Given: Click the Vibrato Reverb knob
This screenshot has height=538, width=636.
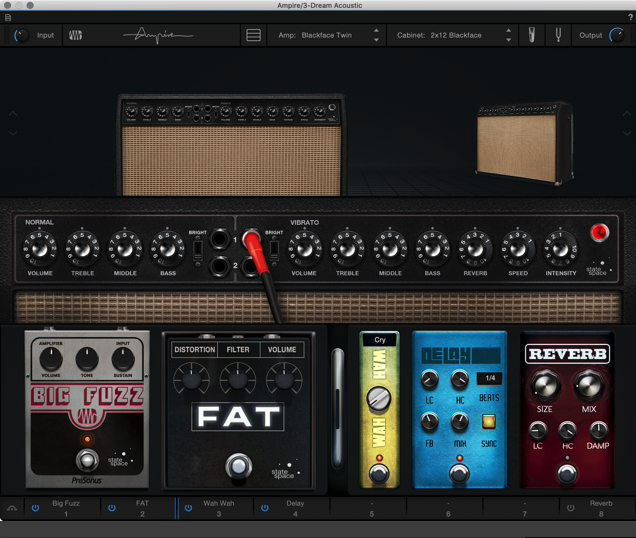Looking at the screenshot, I should [475, 249].
